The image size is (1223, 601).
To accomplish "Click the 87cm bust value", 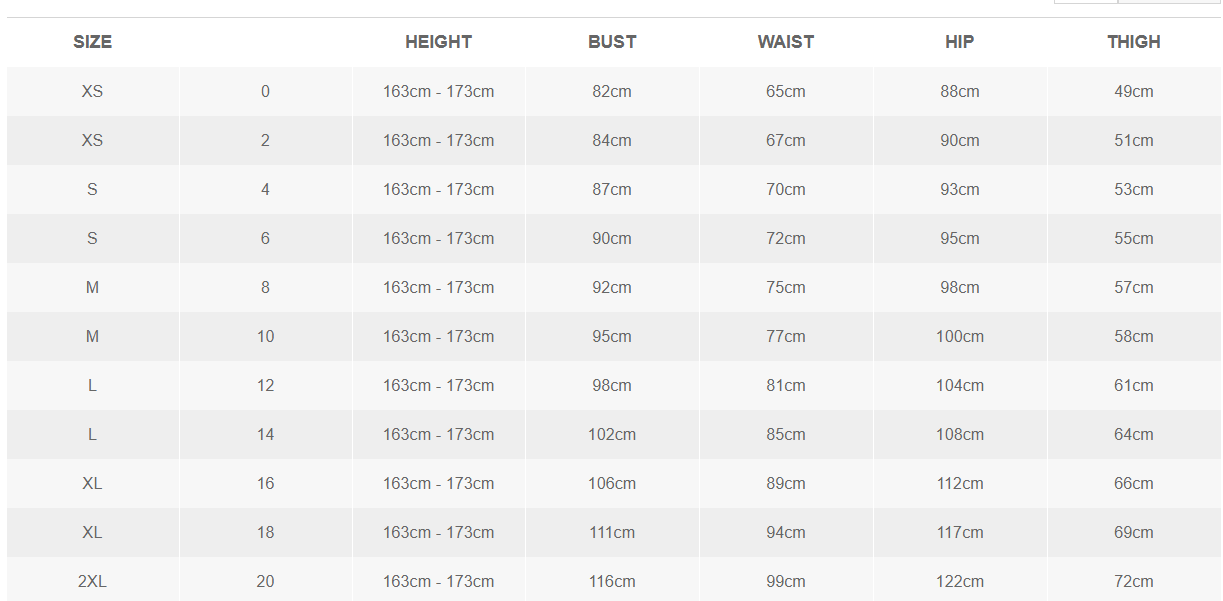I will [612, 189].
